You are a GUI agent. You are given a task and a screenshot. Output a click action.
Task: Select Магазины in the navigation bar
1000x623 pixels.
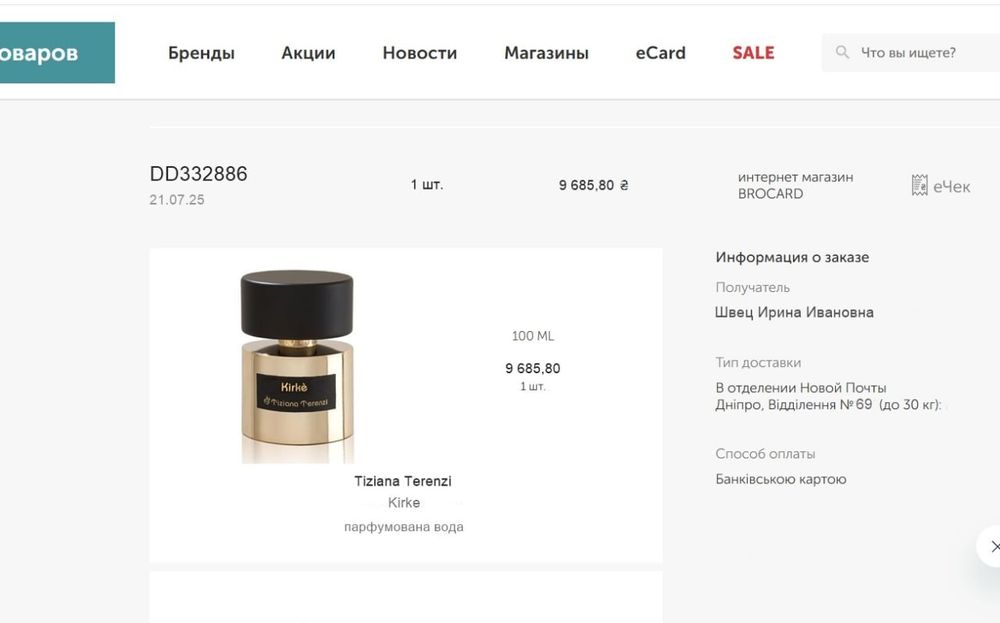point(546,53)
